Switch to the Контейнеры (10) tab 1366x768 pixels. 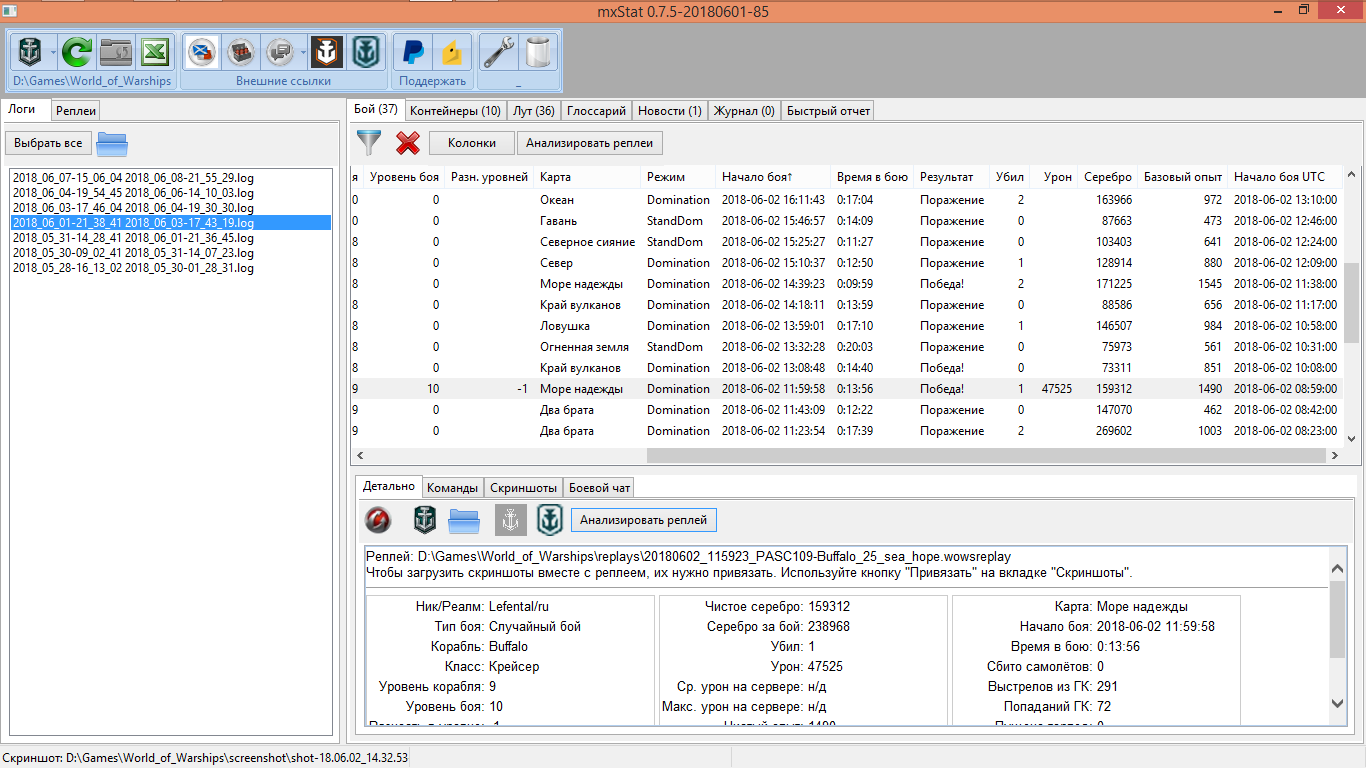point(455,111)
